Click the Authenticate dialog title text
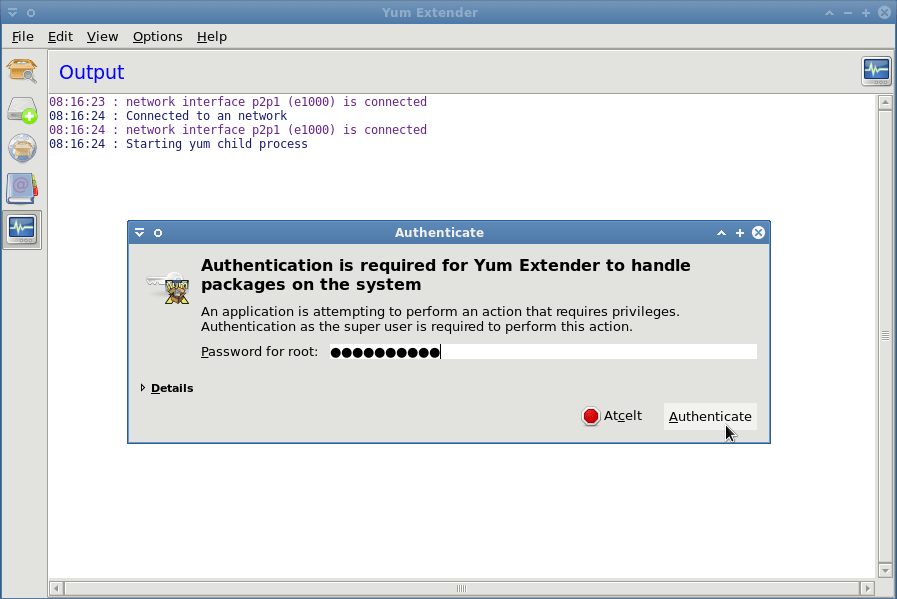This screenshot has height=599, width=897. pyautogui.click(x=439, y=233)
